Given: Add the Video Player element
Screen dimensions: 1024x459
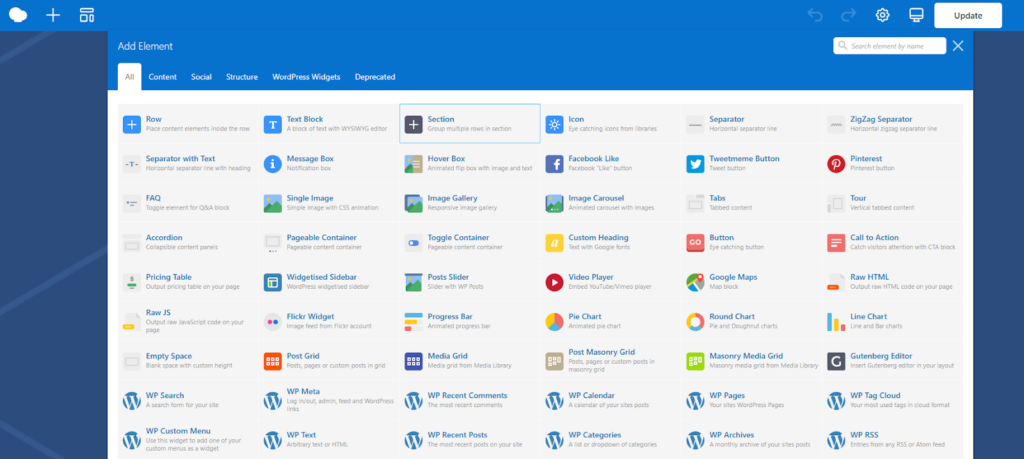Looking at the screenshot, I should [x=611, y=282].
